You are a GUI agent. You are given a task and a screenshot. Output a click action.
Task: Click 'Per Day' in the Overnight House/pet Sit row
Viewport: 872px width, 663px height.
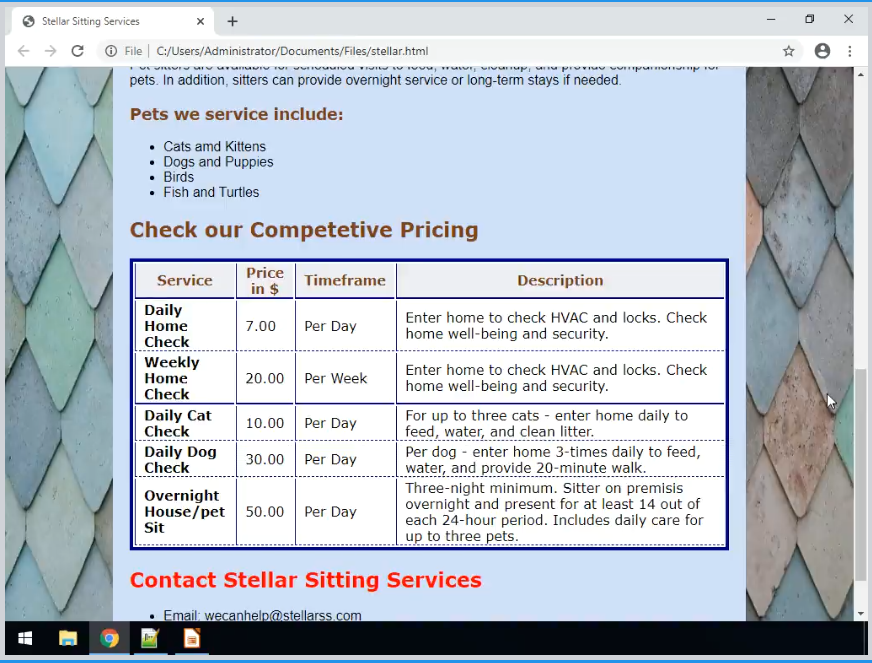pyautogui.click(x=345, y=512)
